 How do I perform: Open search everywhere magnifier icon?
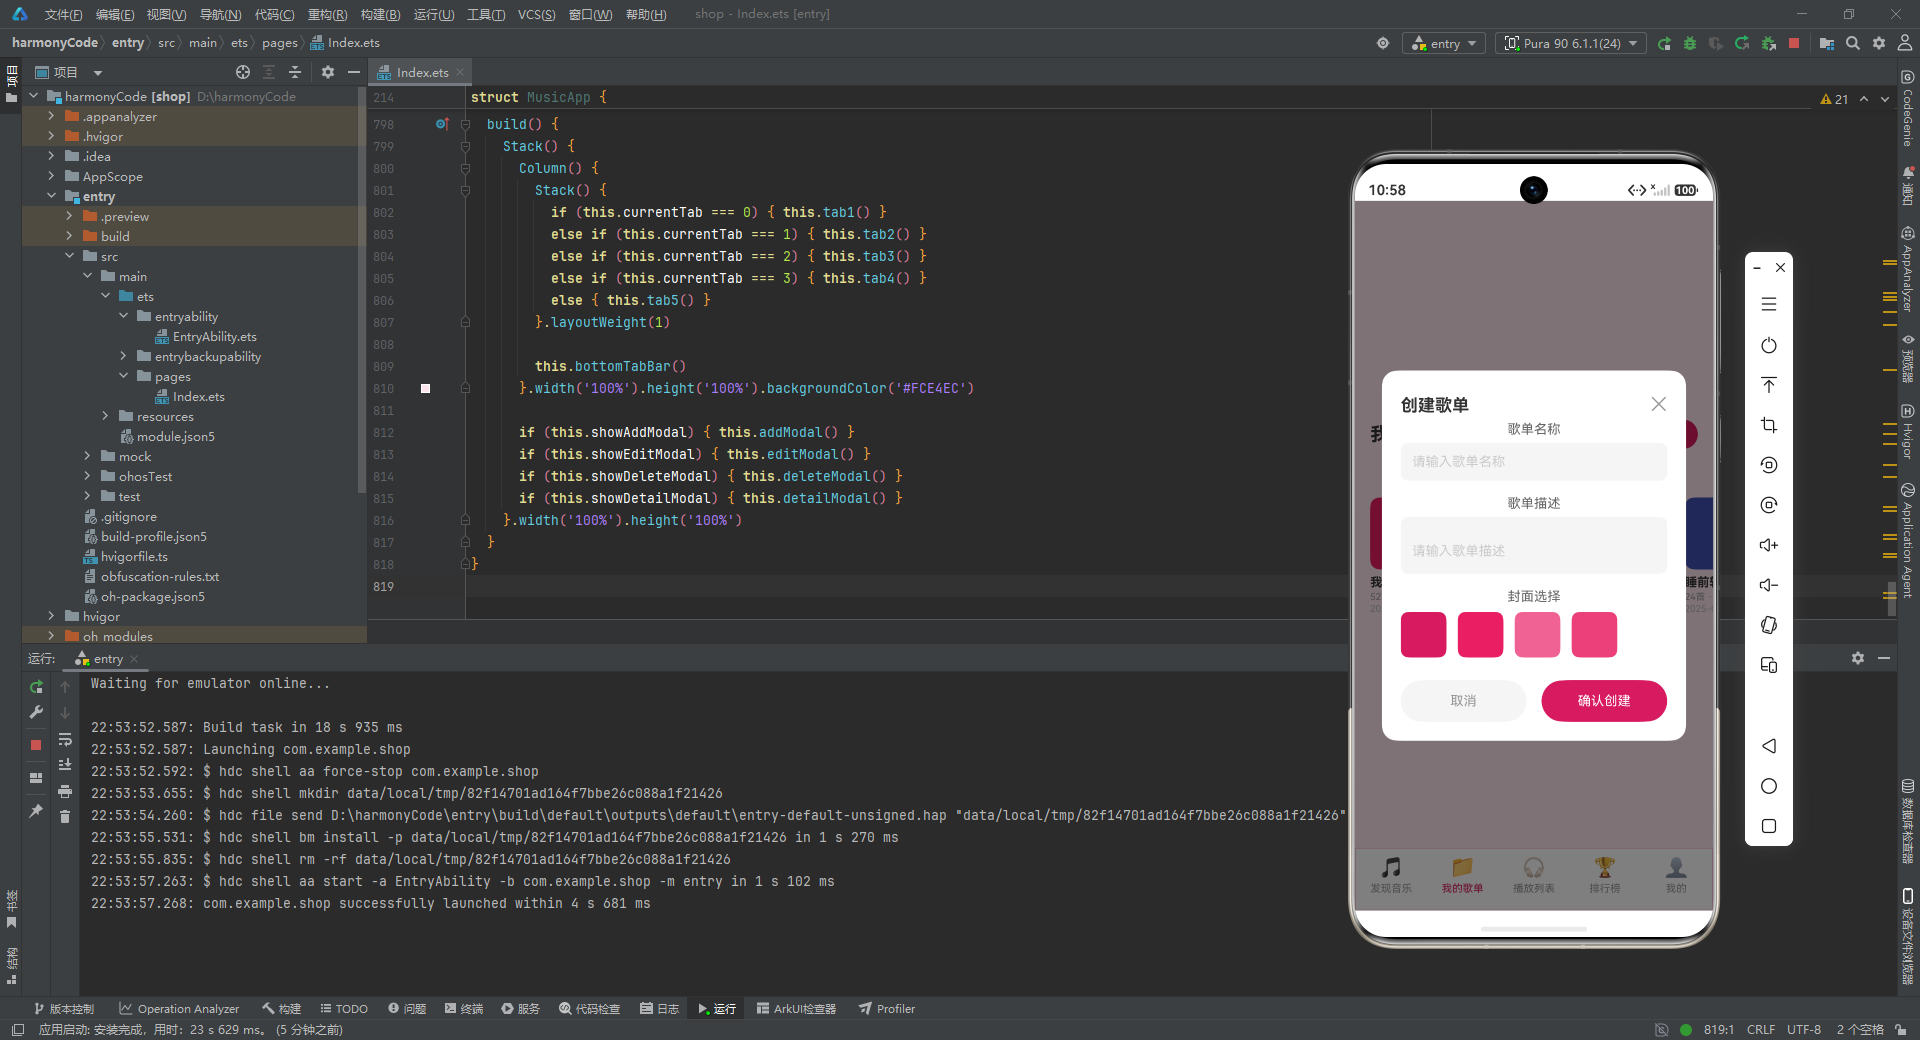pos(1853,43)
